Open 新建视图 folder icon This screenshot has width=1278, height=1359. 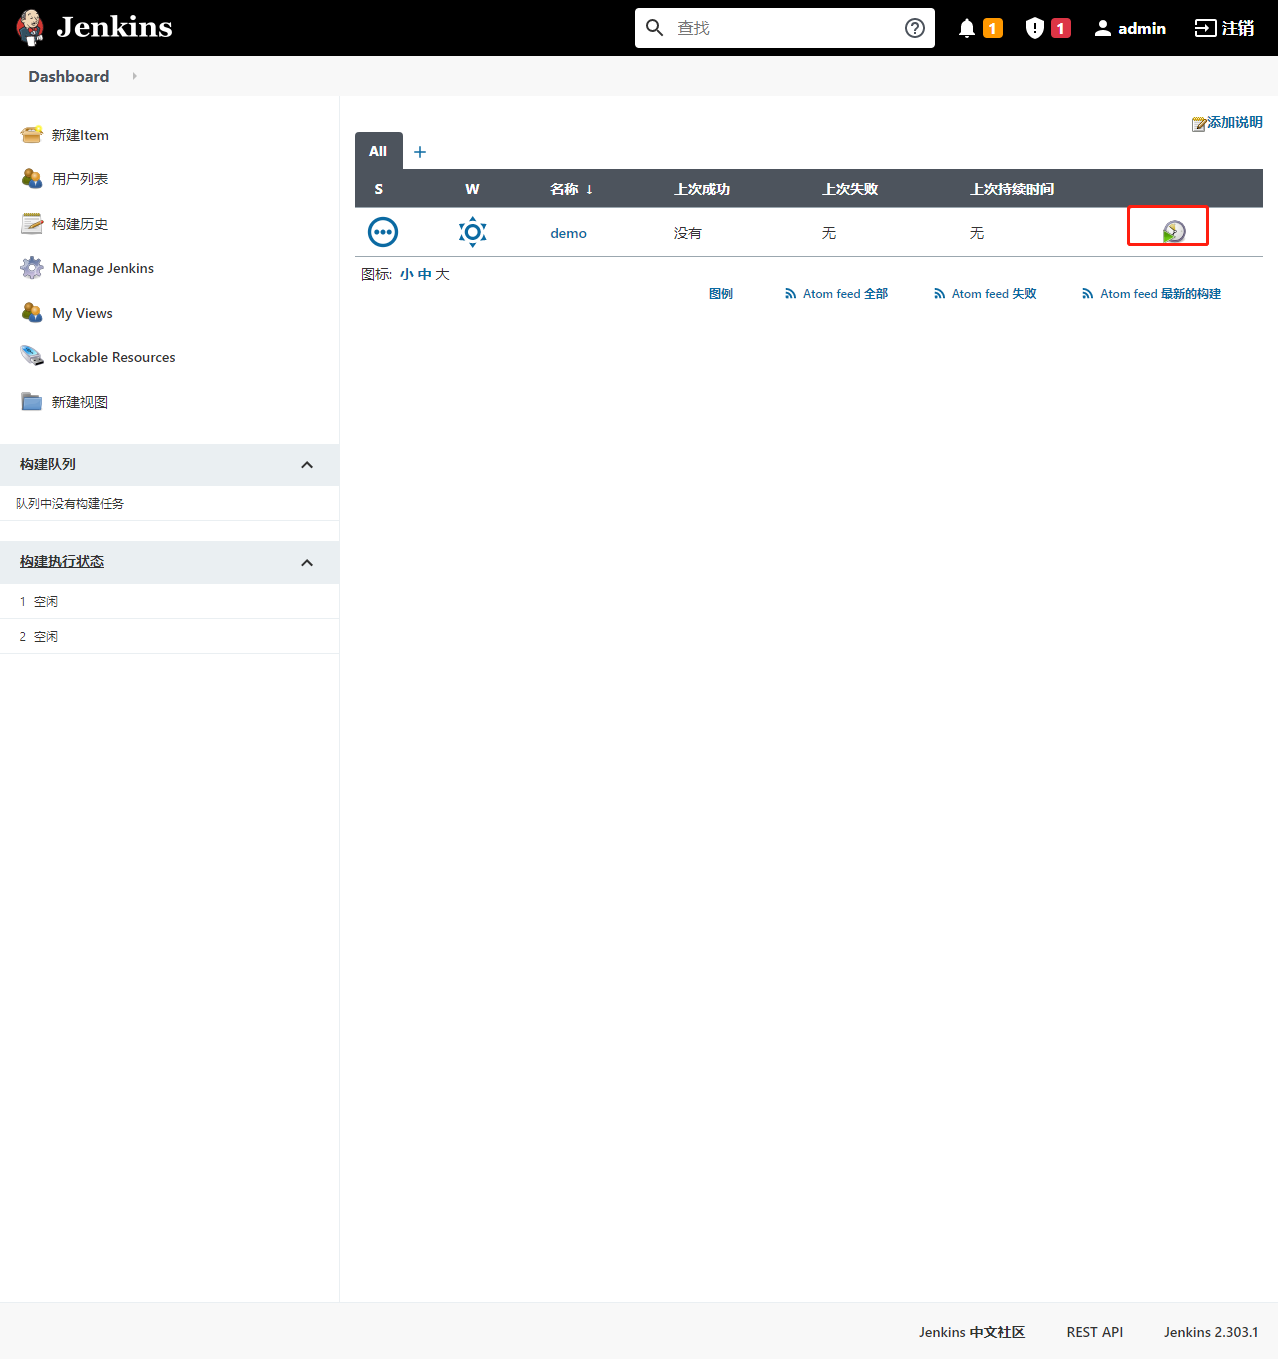tap(32, 401)
